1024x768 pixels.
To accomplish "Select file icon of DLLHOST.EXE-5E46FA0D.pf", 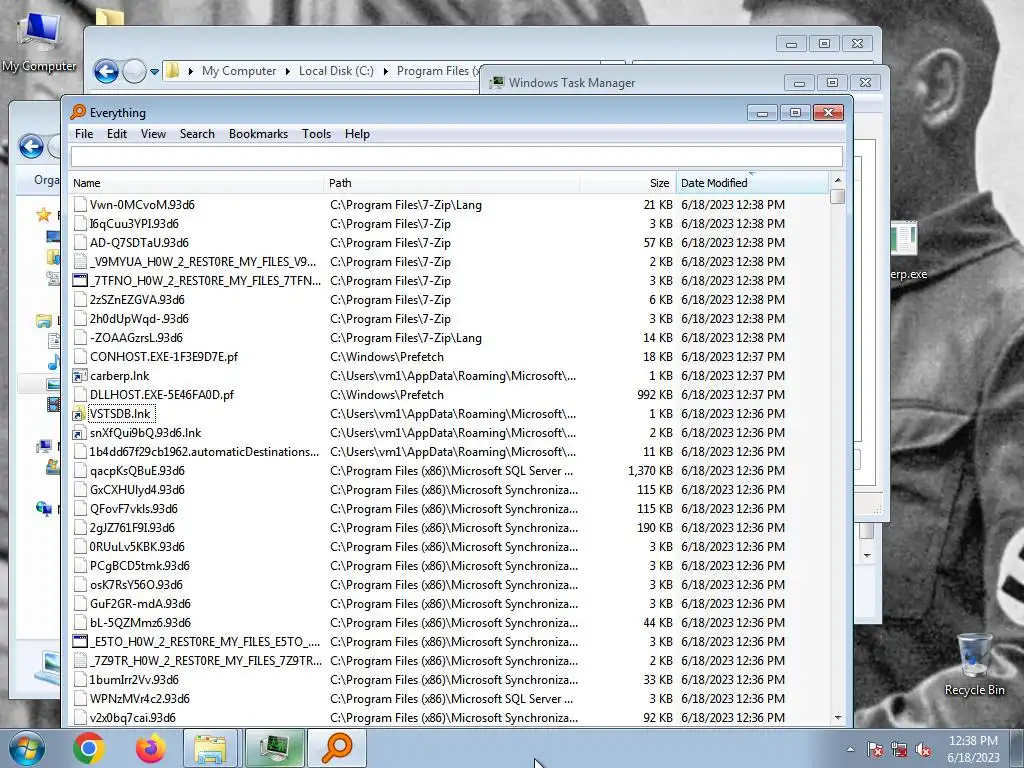I will tap(80, 394).
